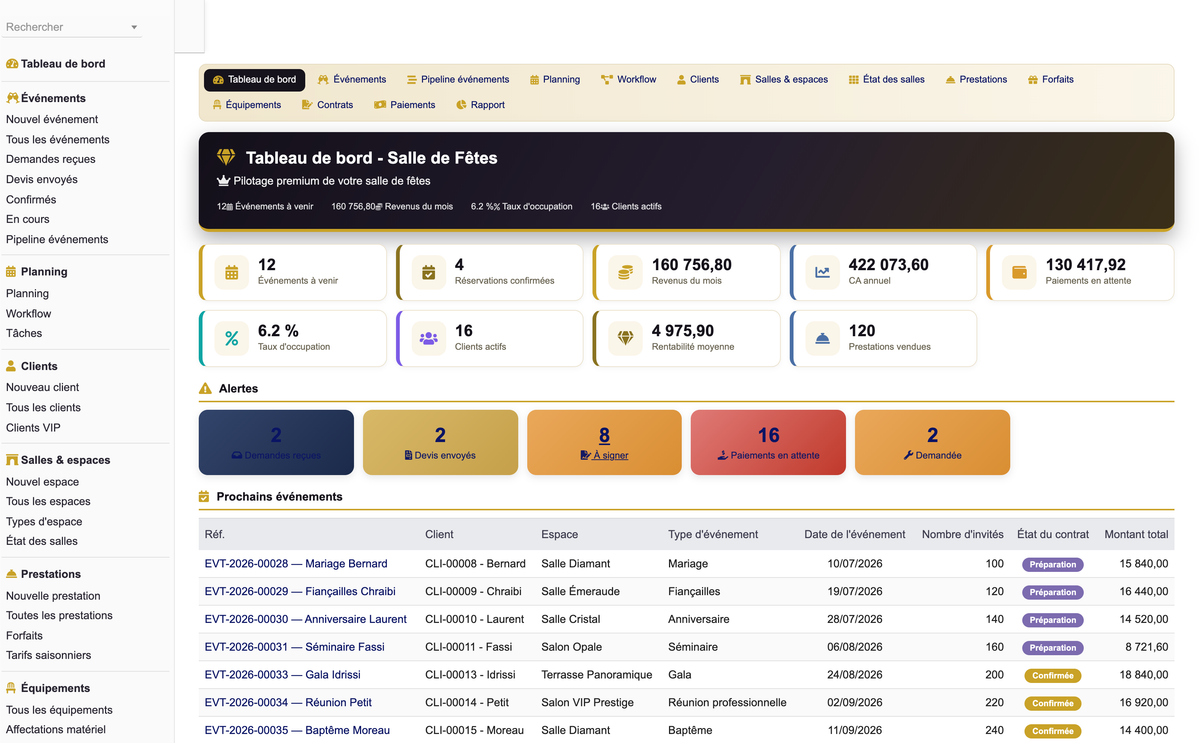Open event EVT-2026-00028 Mariage Bernard
1200x743 pixels.
[x=296, y=564]
